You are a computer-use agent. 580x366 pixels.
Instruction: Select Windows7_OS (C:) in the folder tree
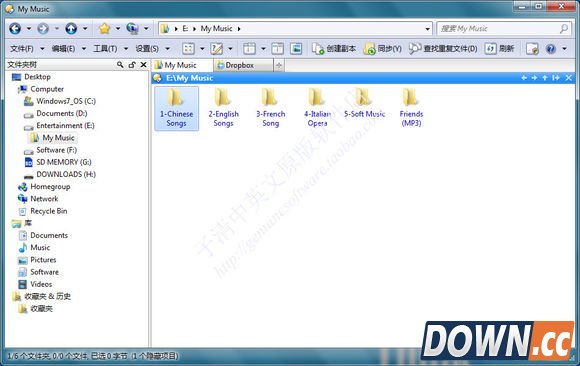point(66,101)
